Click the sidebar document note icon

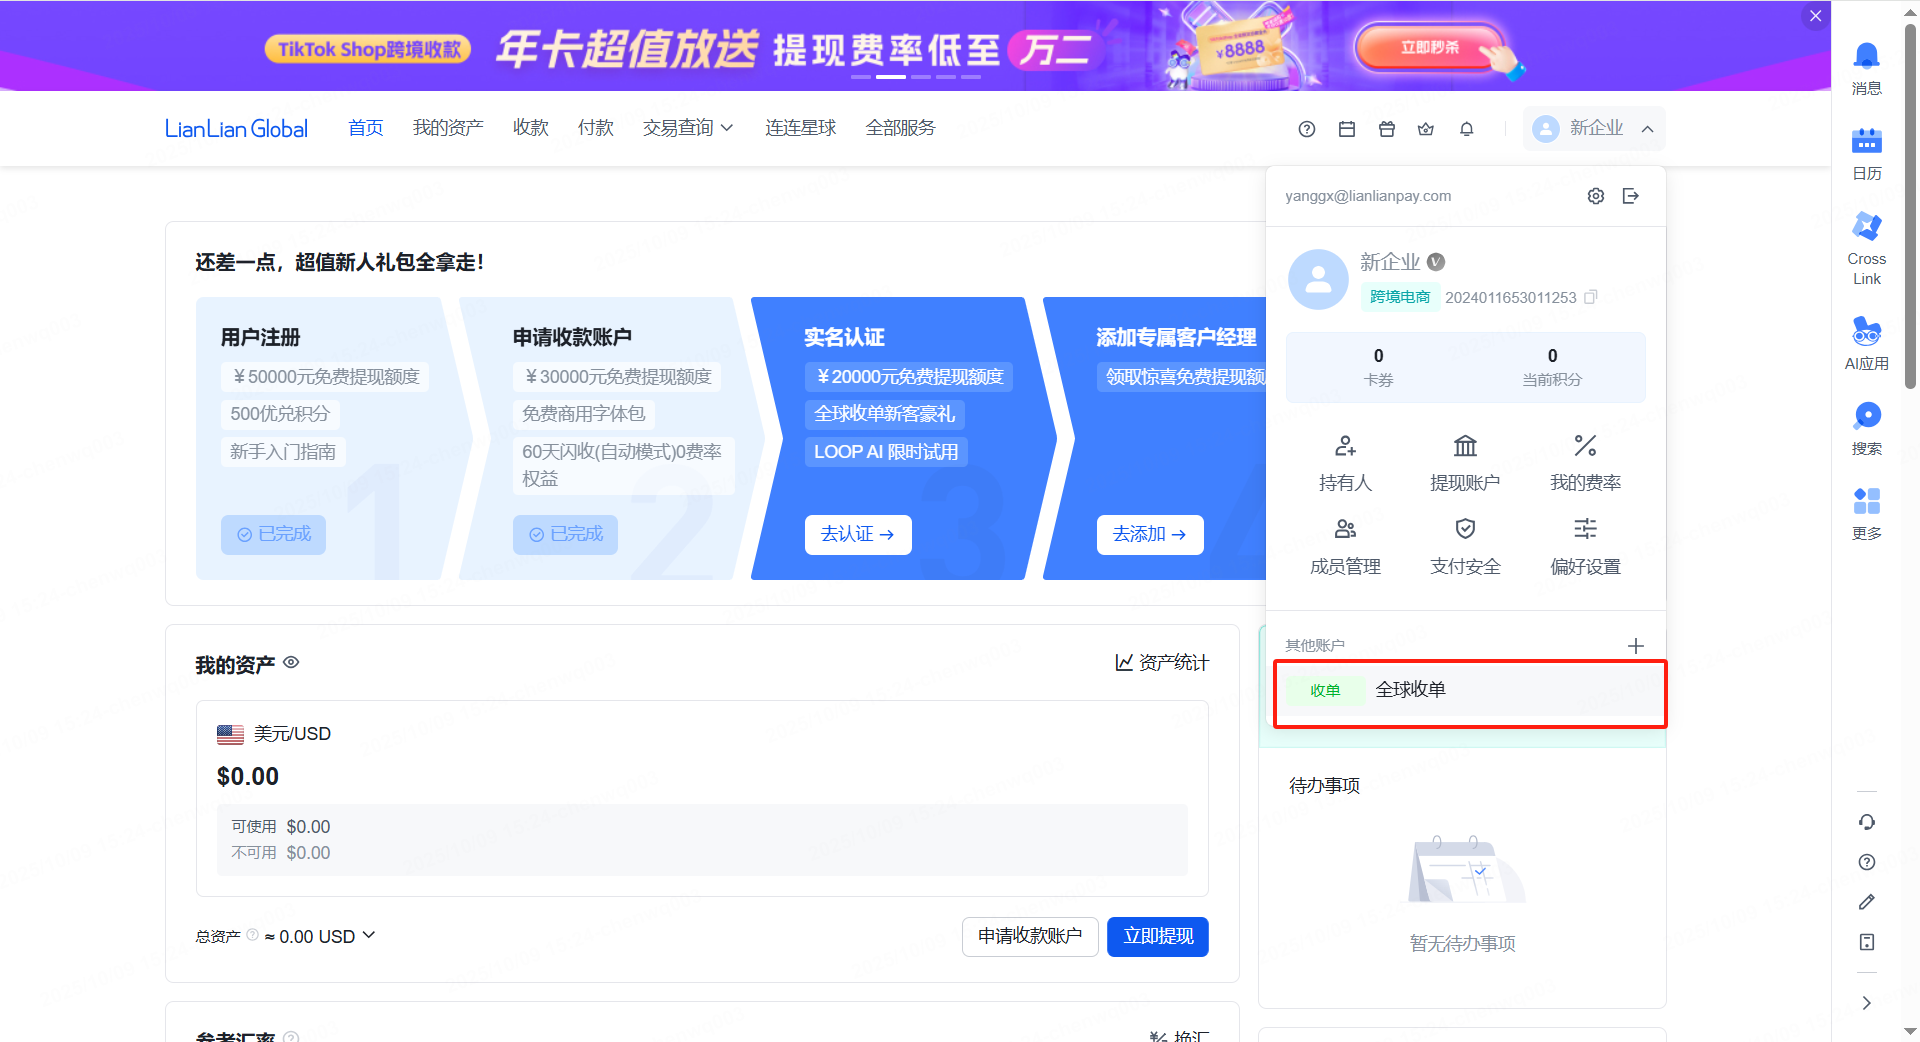point(1866,942)
